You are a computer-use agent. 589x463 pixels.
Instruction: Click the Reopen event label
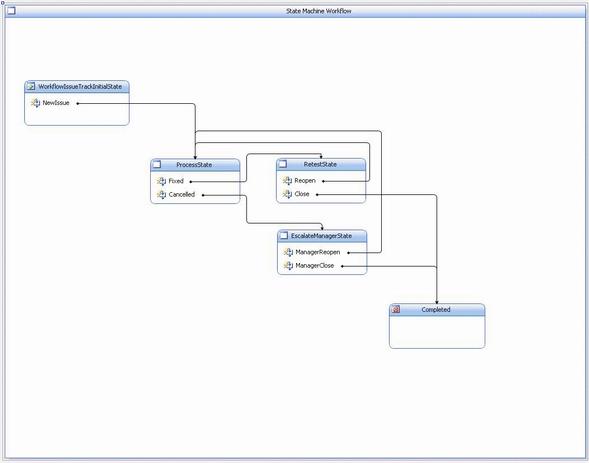[x=305, y=181]
